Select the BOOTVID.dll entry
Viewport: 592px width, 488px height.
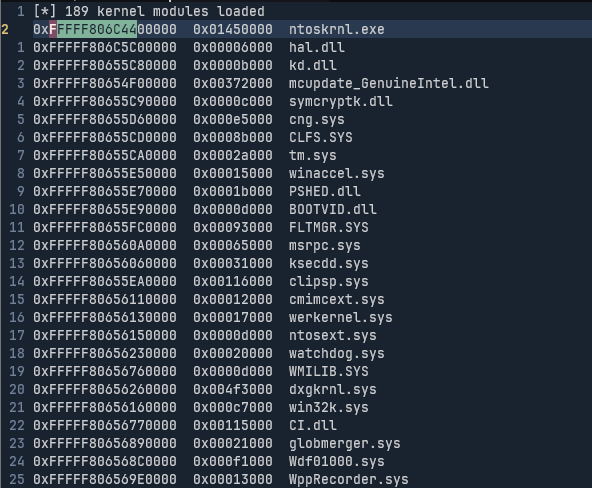coord(333,209)
